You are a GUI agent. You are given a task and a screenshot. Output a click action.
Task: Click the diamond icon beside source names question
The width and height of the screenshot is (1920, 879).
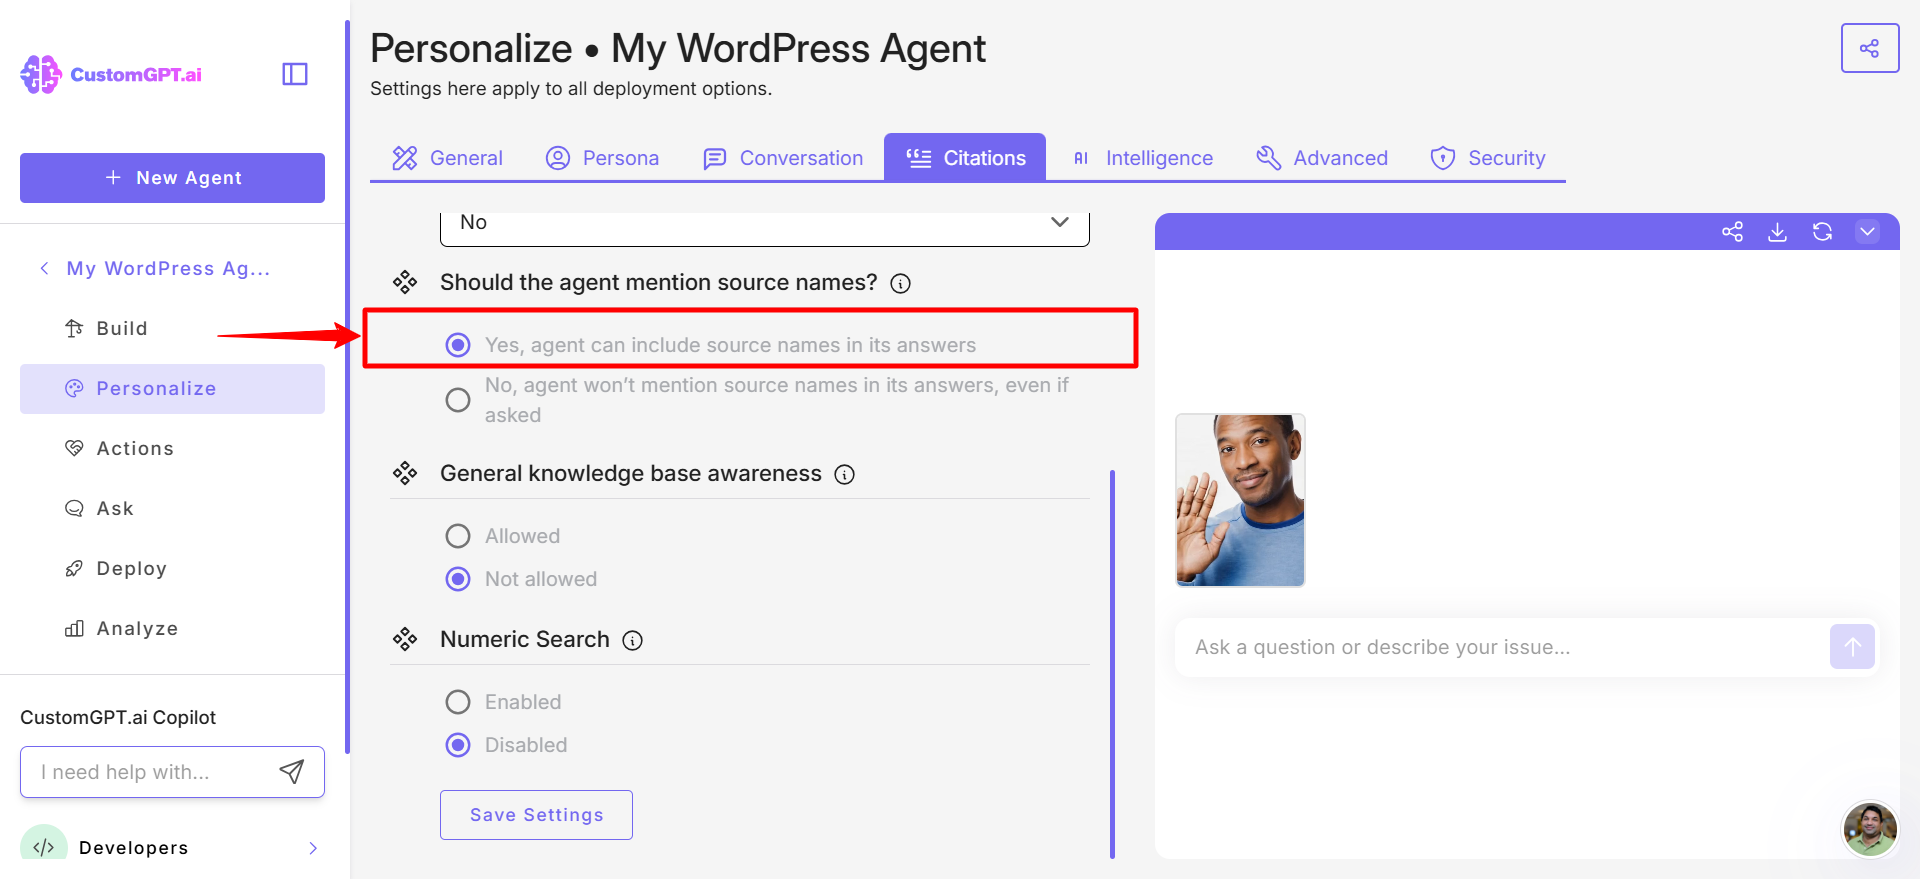point(405,283)
